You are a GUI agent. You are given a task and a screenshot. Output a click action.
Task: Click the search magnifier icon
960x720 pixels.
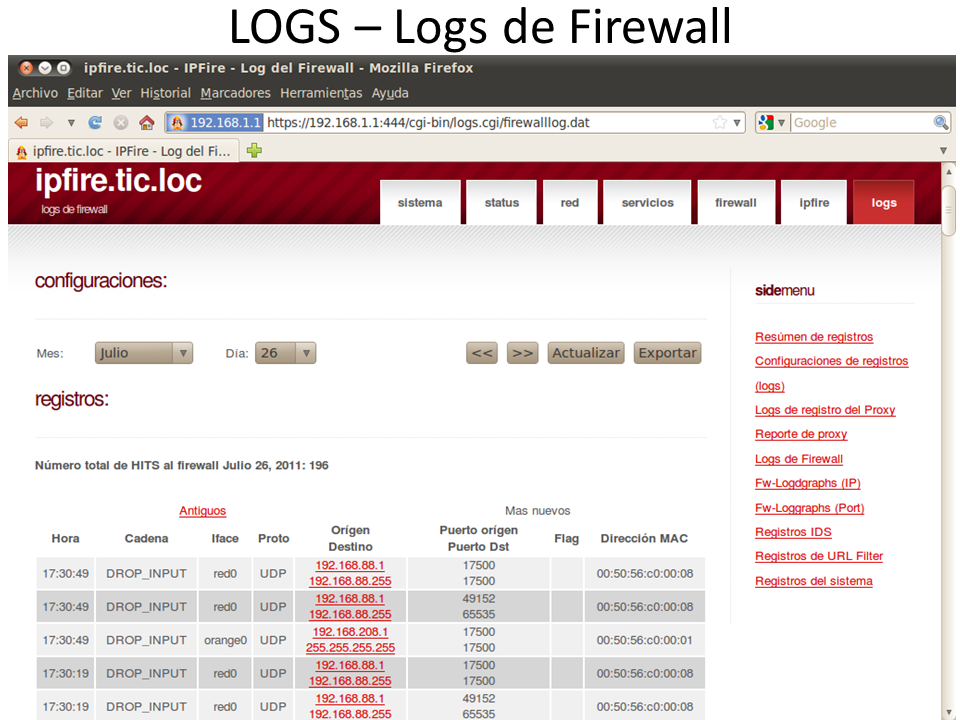tap(940, 123)
